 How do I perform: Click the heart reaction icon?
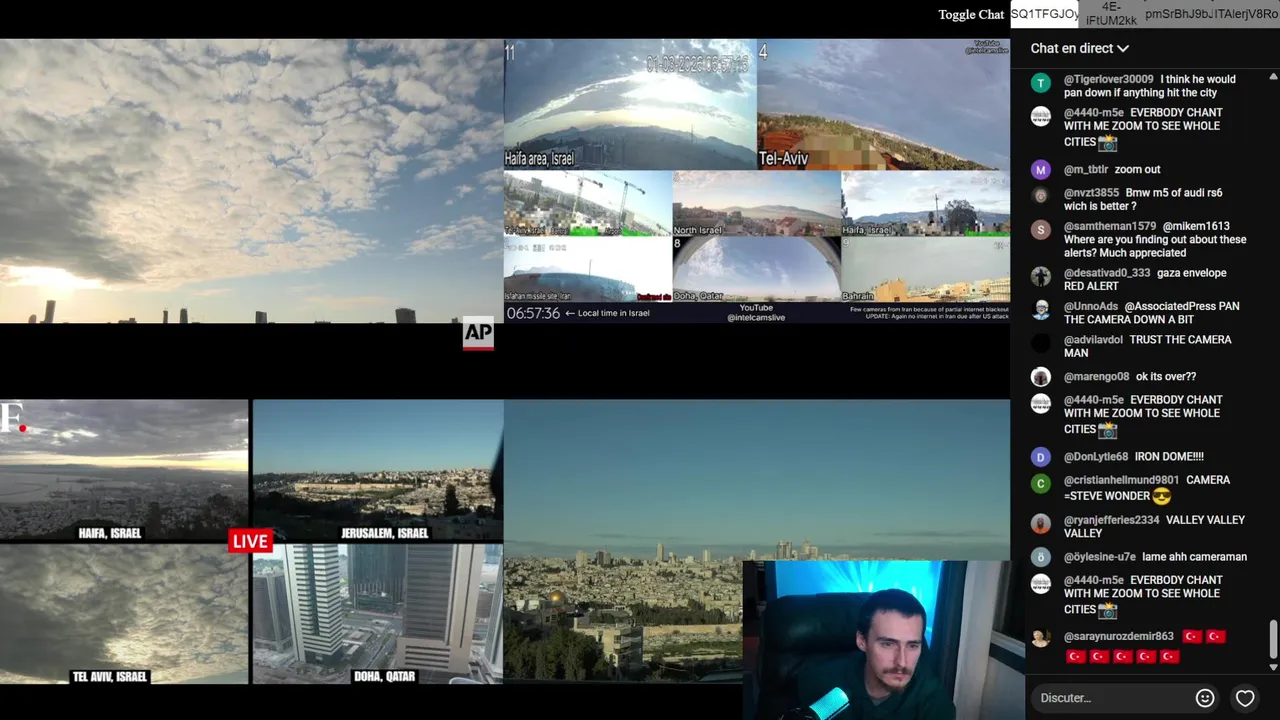pos(1245,698)
